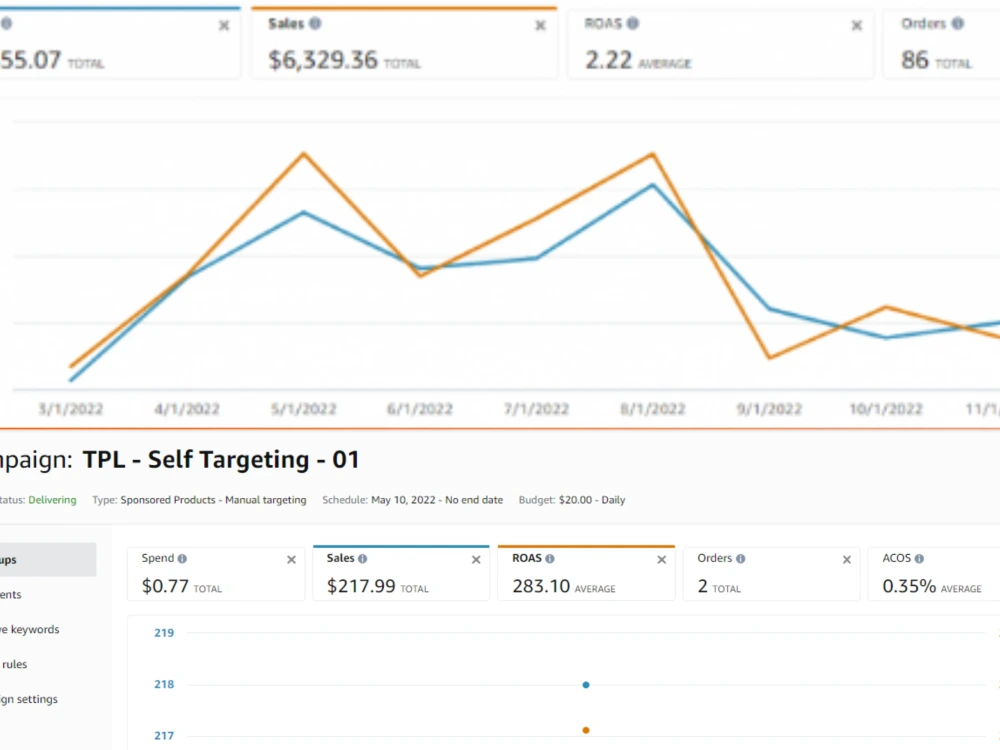1000x750 pixels.
Task: Remove the $217.99 Sales metric card
Action: pos(476,560)
